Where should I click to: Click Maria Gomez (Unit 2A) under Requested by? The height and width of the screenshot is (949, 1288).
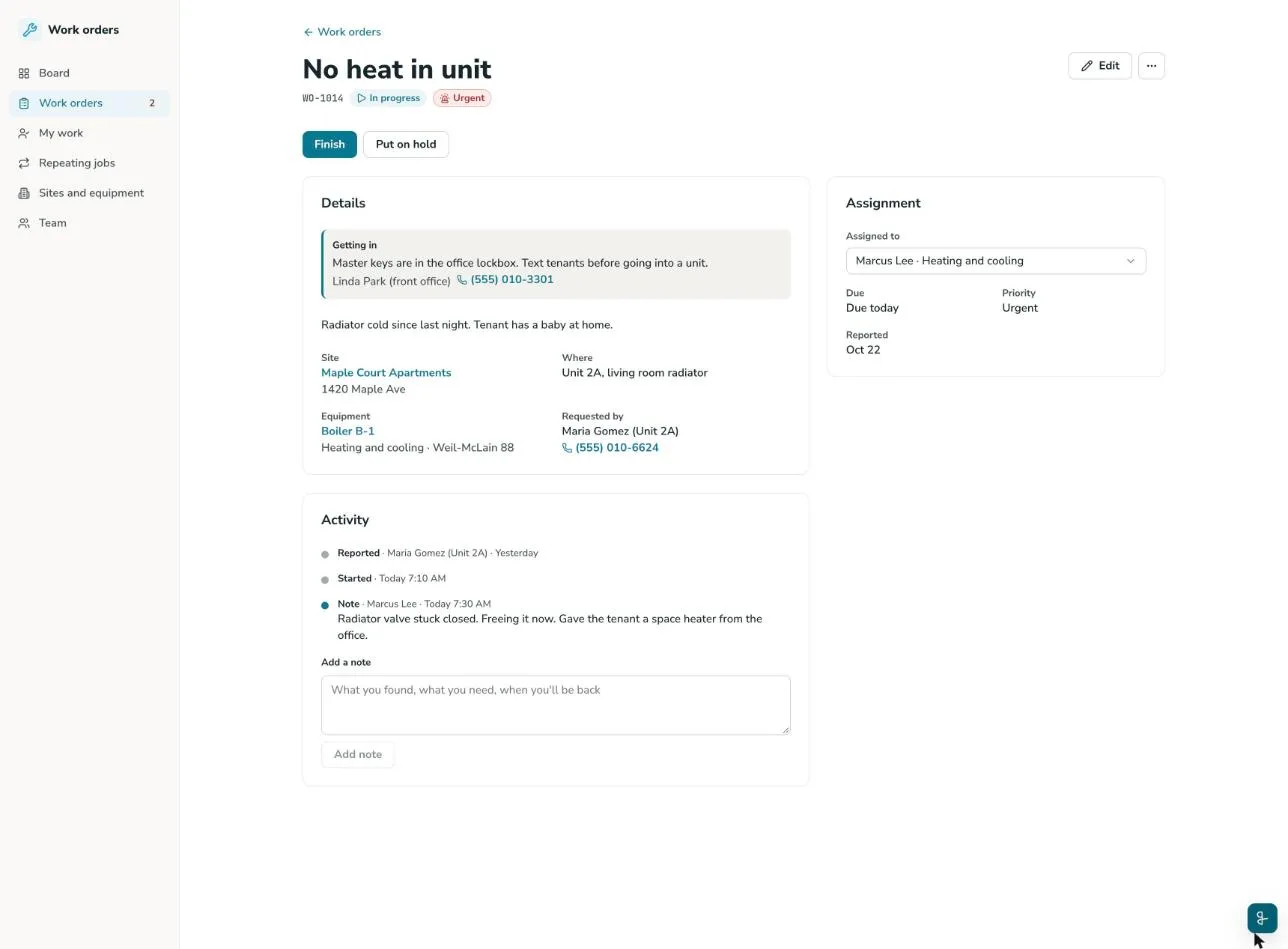click(620, 432)
